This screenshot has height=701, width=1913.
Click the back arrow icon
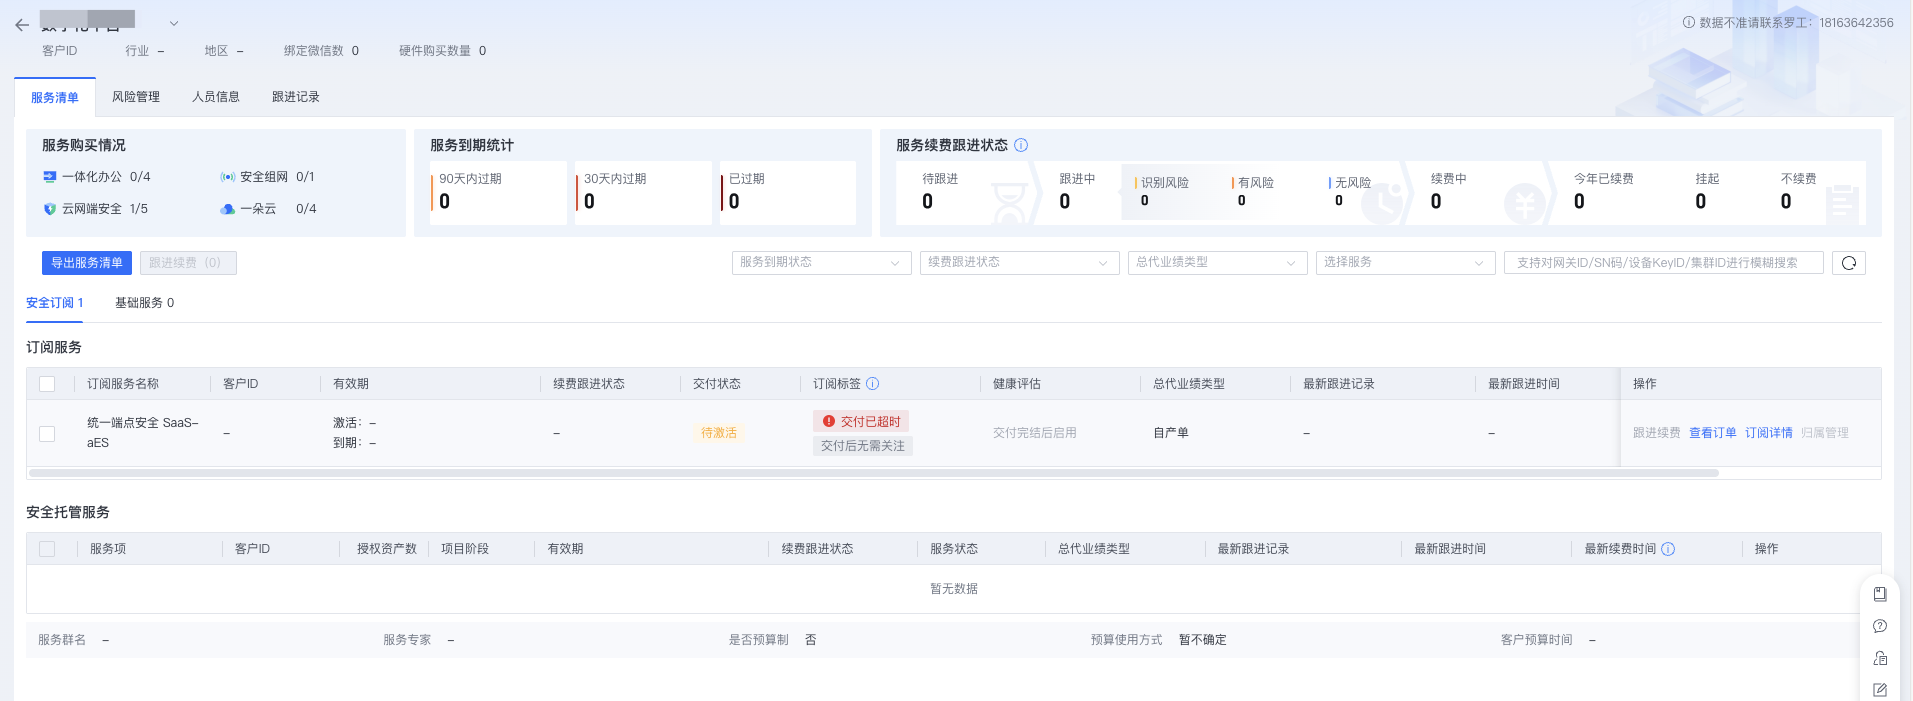22,25
